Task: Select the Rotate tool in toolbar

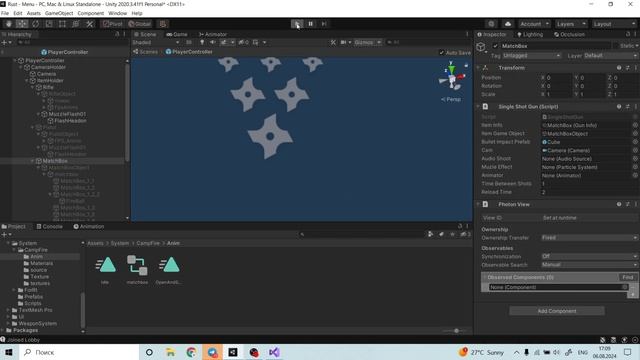Action: pyautogui.click(x=36, y=24)
